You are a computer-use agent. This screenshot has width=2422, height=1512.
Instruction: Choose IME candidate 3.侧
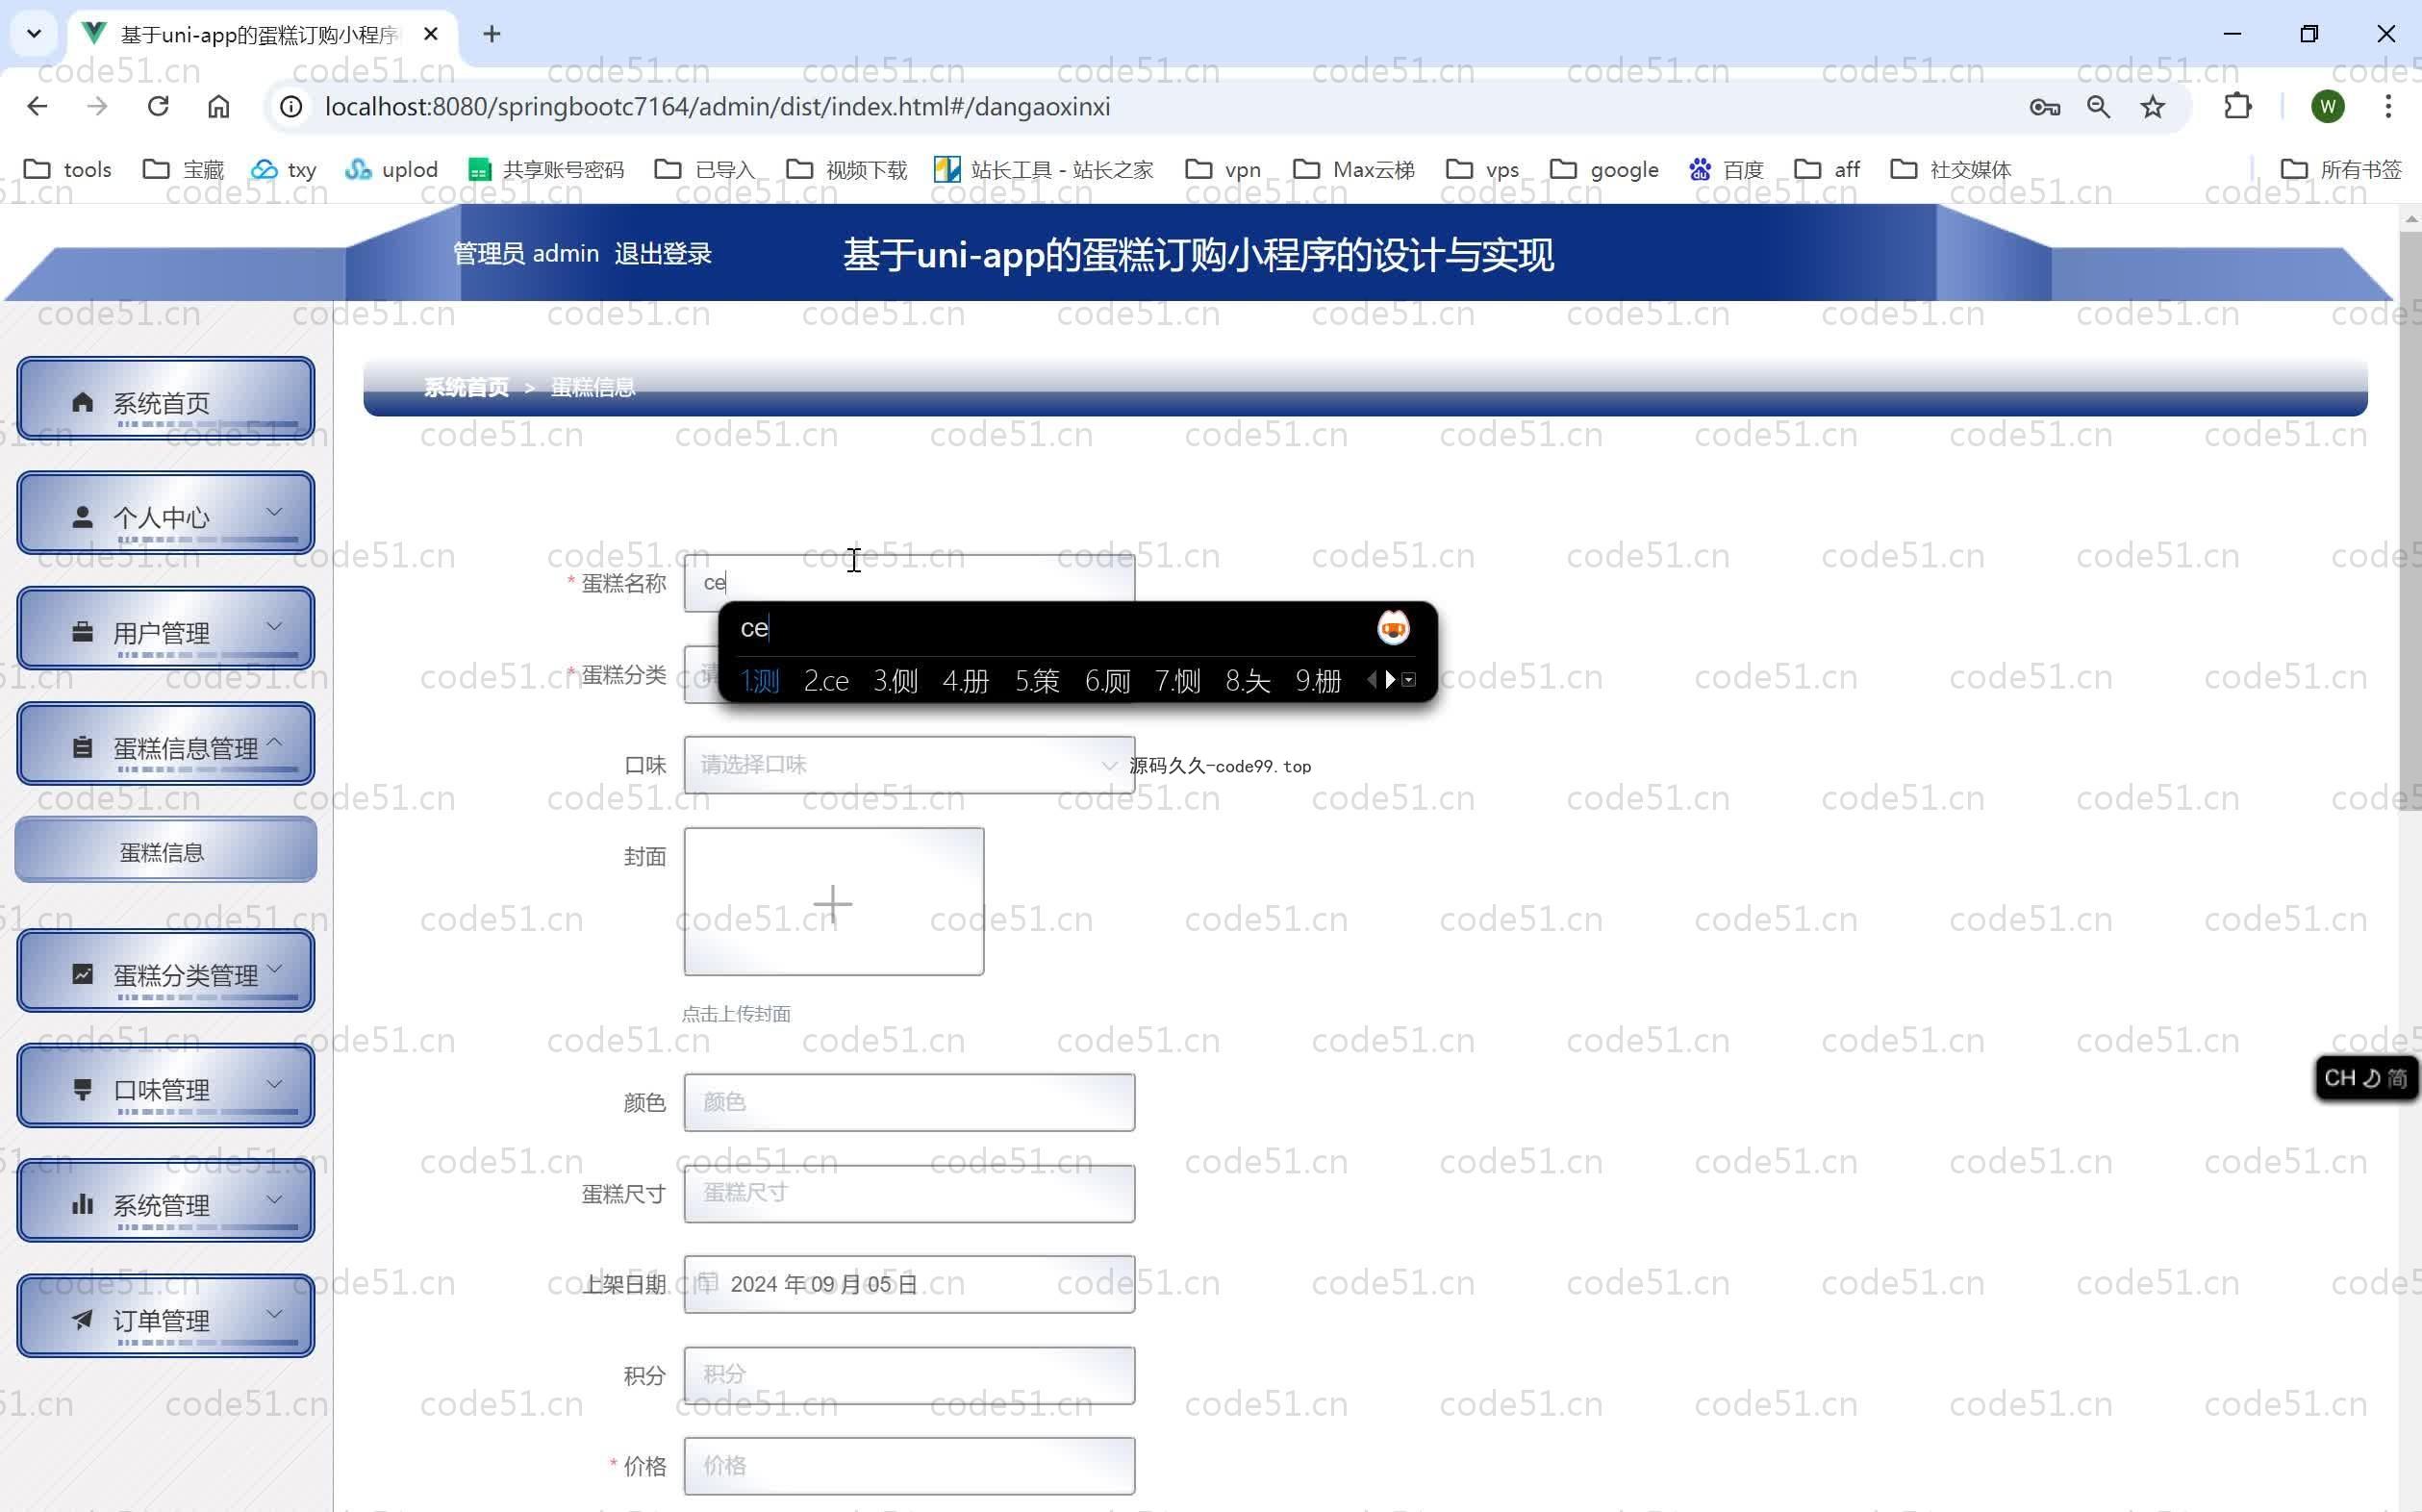click(x=895, y=681)
